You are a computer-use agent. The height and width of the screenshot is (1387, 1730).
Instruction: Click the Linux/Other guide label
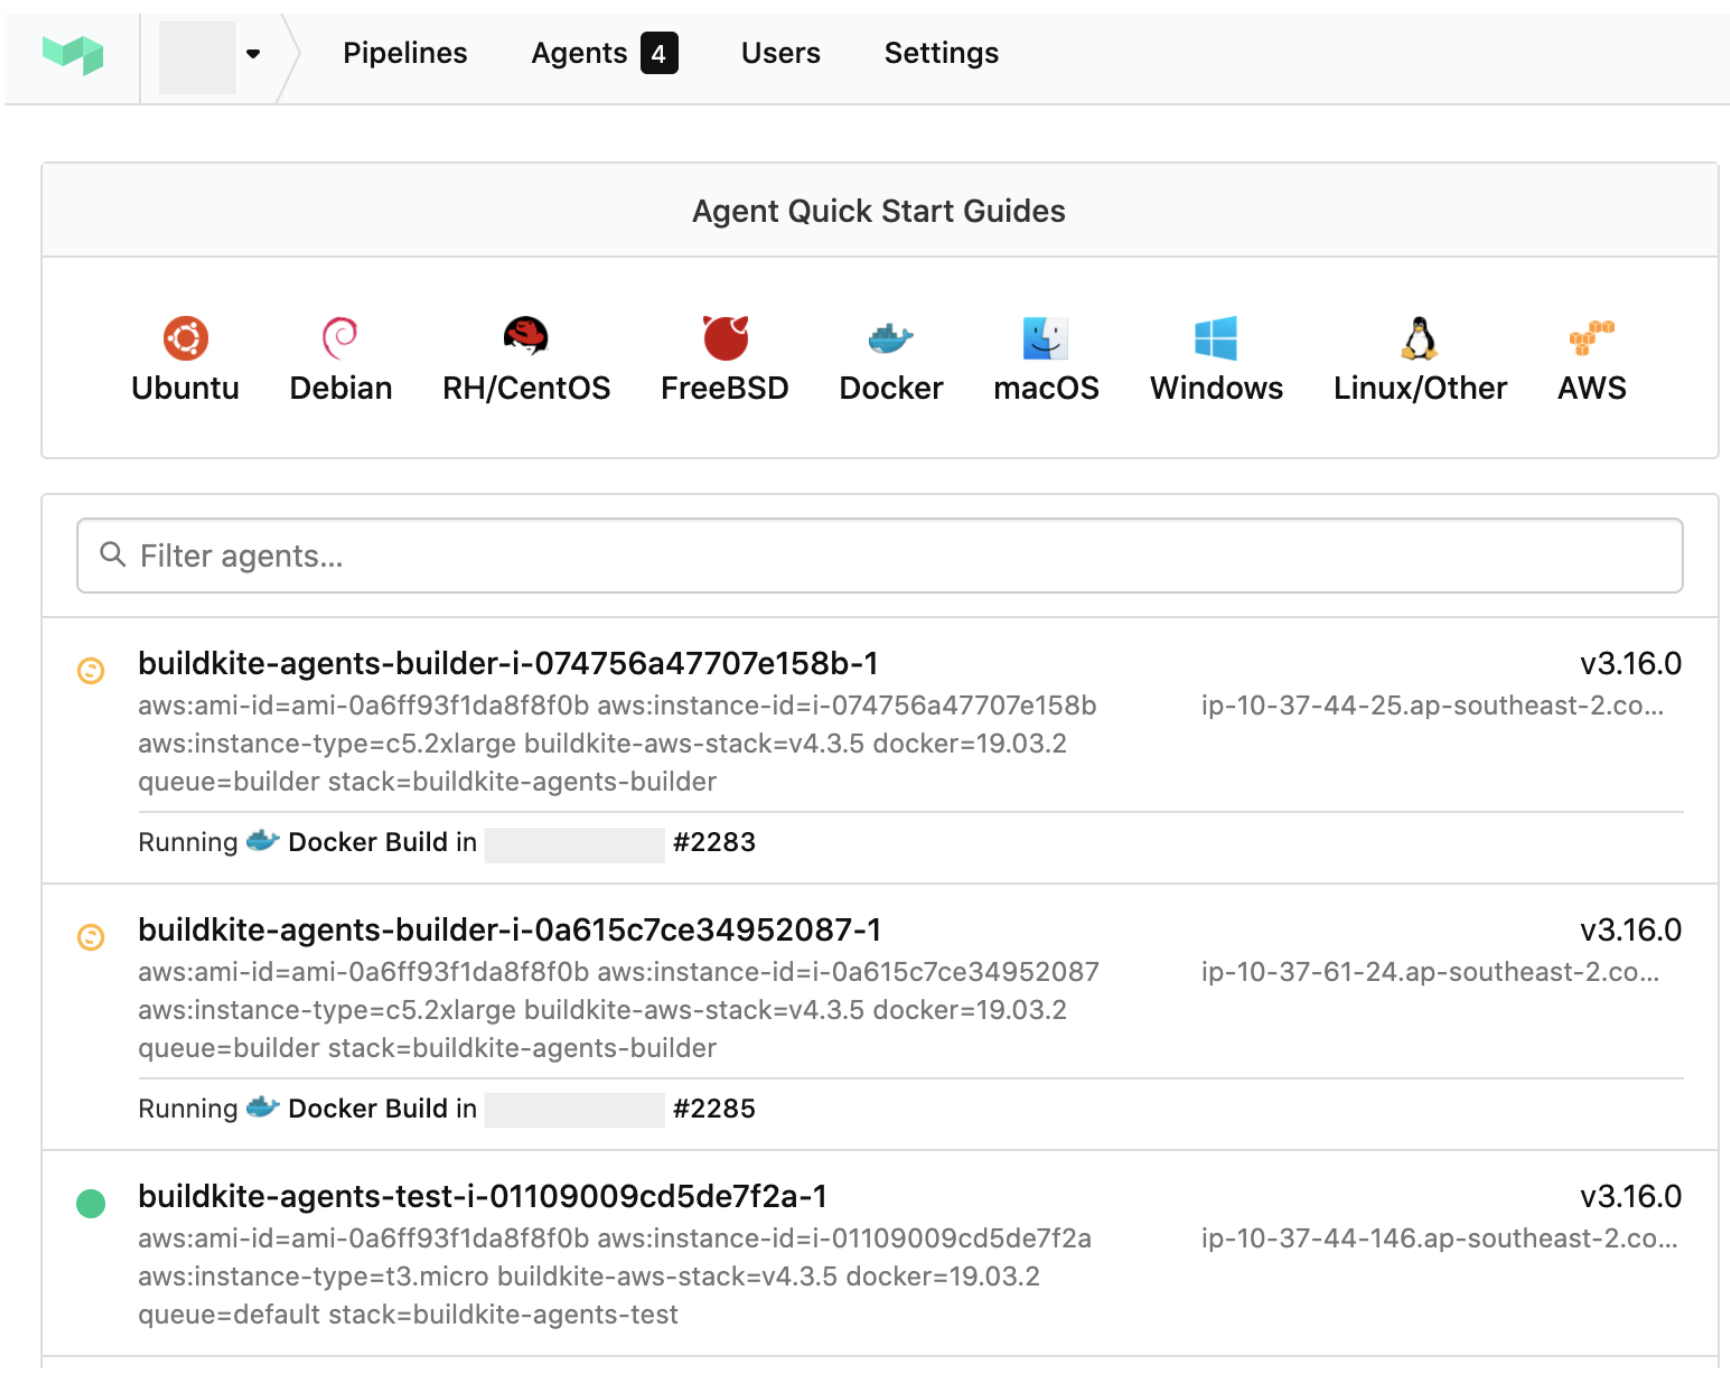1420,388
